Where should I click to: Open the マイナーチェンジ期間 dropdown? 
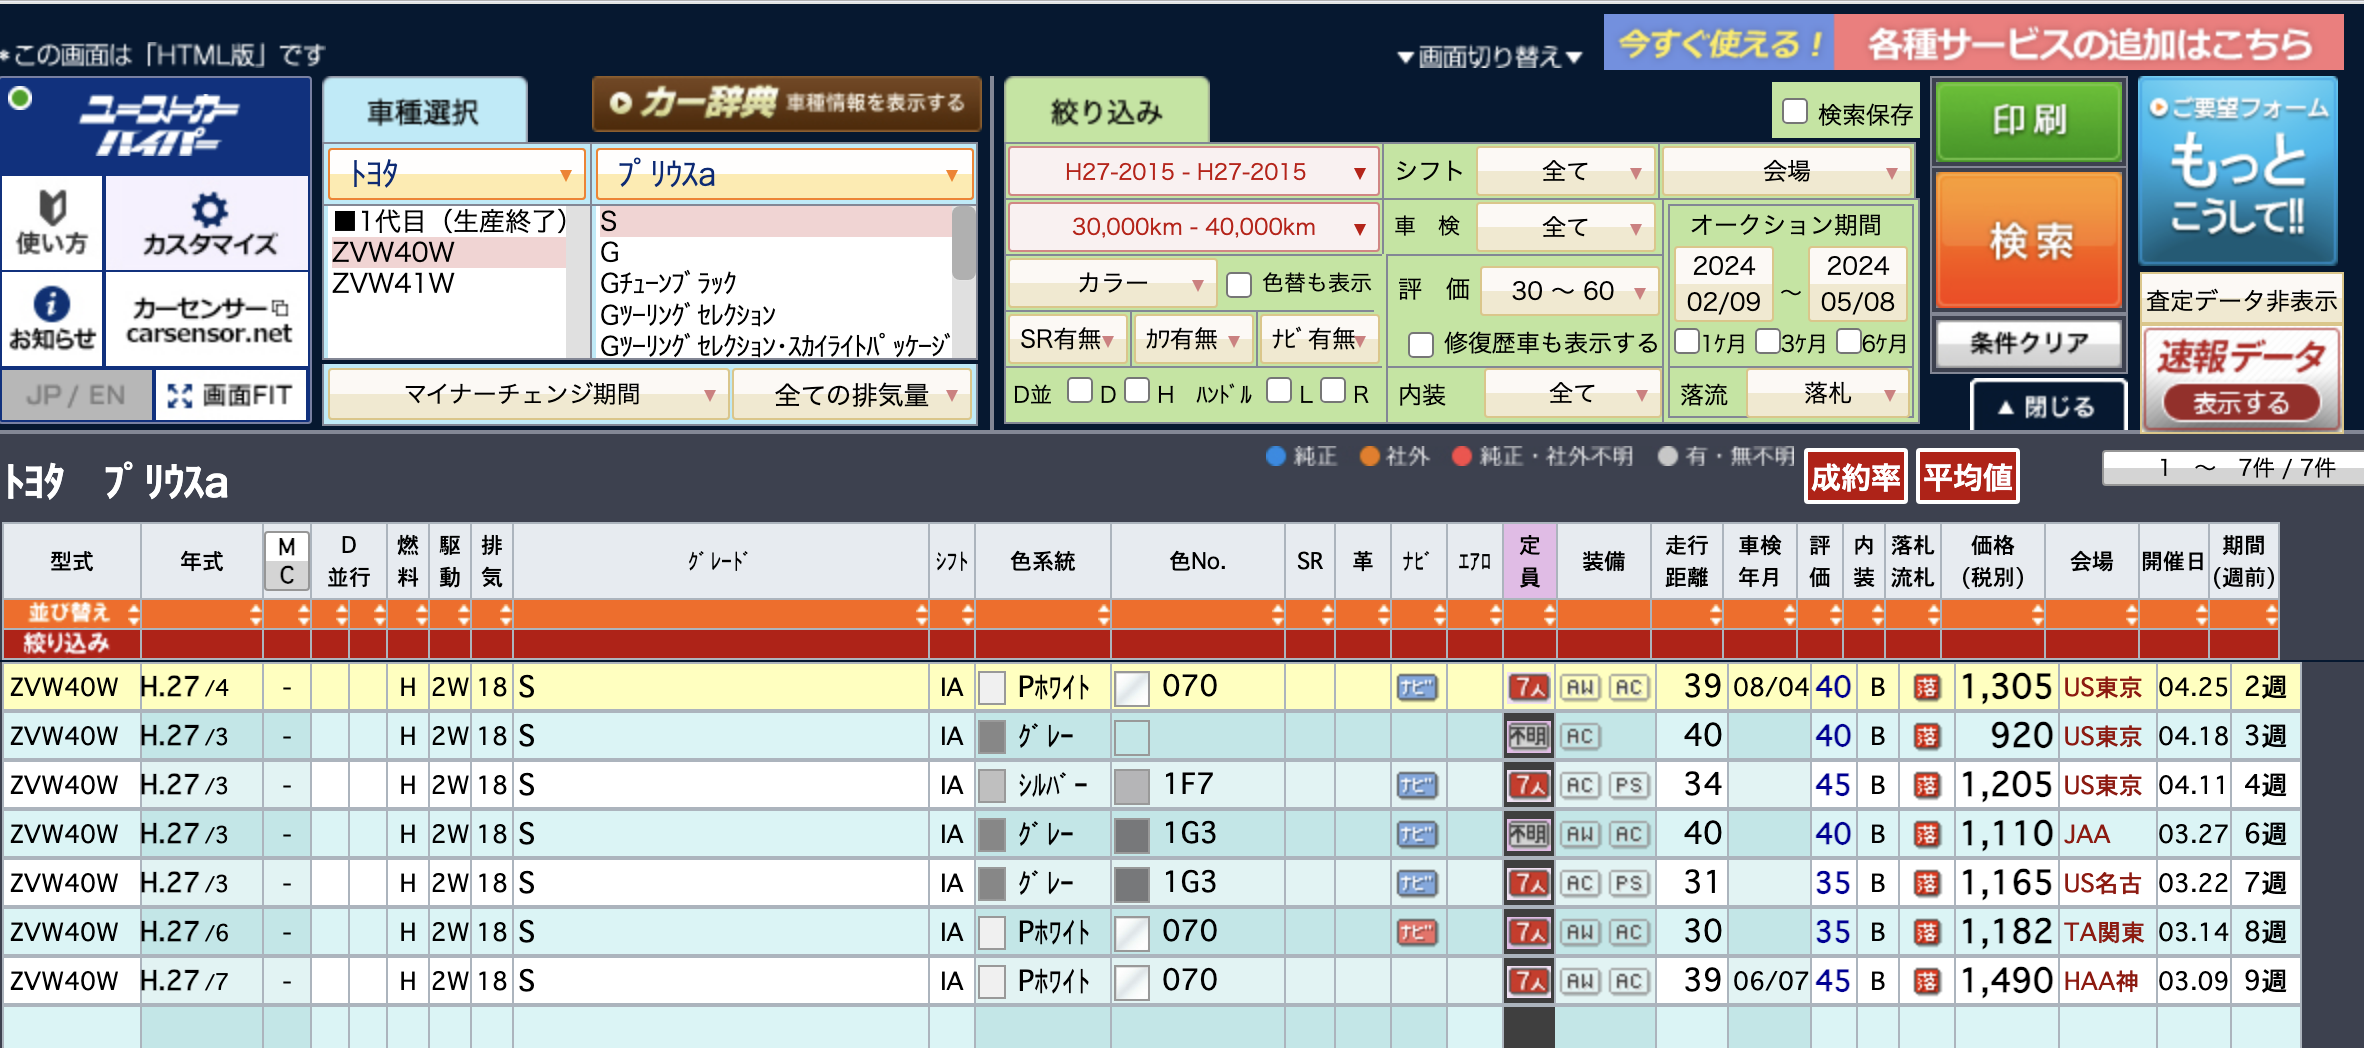[528, 395]
